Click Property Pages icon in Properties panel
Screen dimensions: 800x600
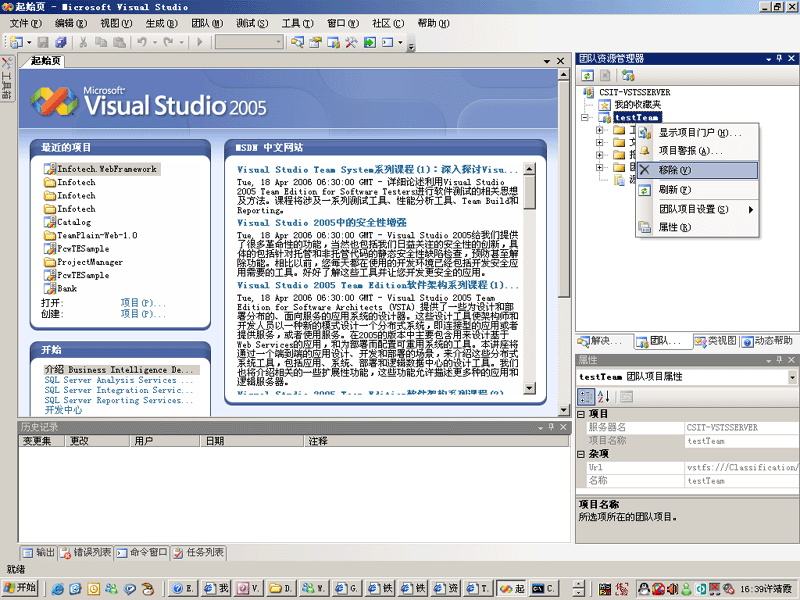coord(627,396)
